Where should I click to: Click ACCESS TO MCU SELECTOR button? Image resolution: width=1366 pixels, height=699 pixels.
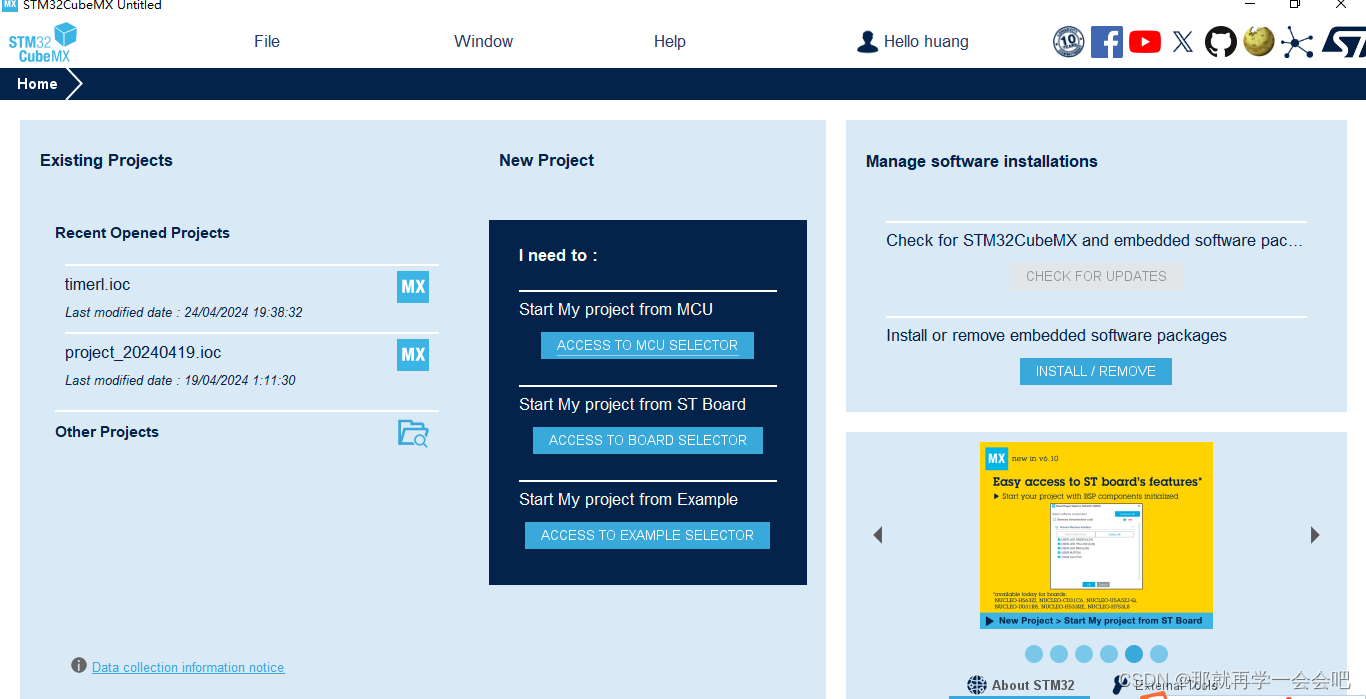click(647, 345)
